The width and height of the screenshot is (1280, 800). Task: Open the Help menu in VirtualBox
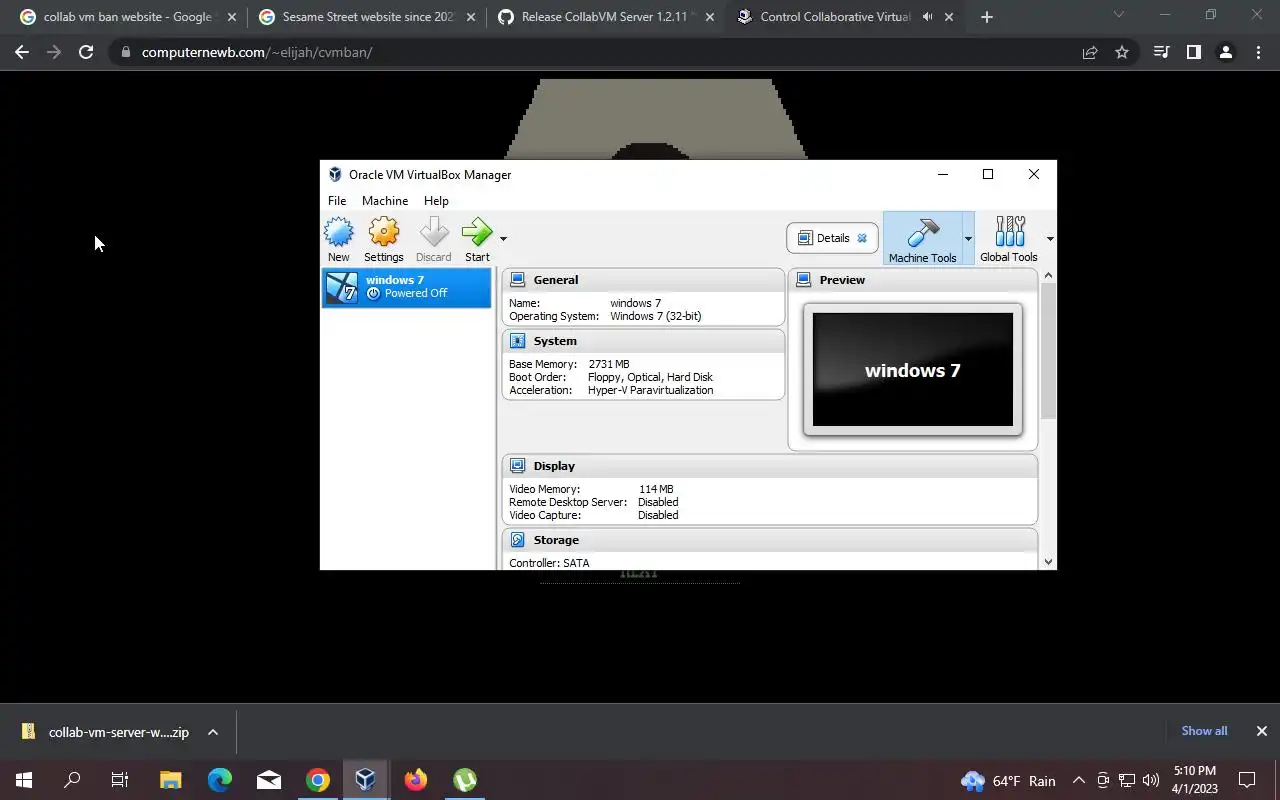[x=436, y=201]
